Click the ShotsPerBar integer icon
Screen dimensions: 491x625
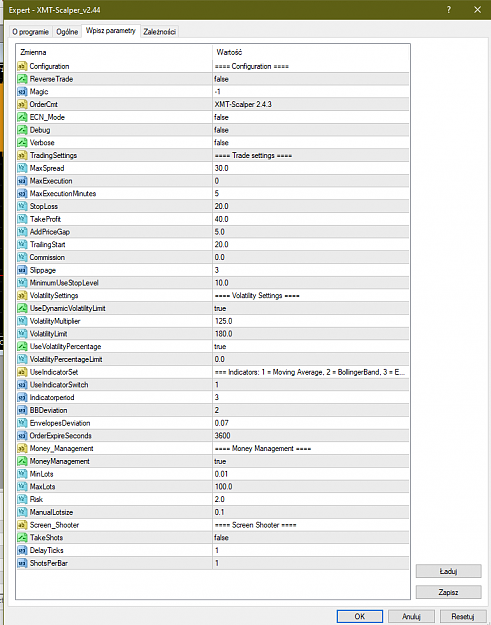click(x=22, y=563)
